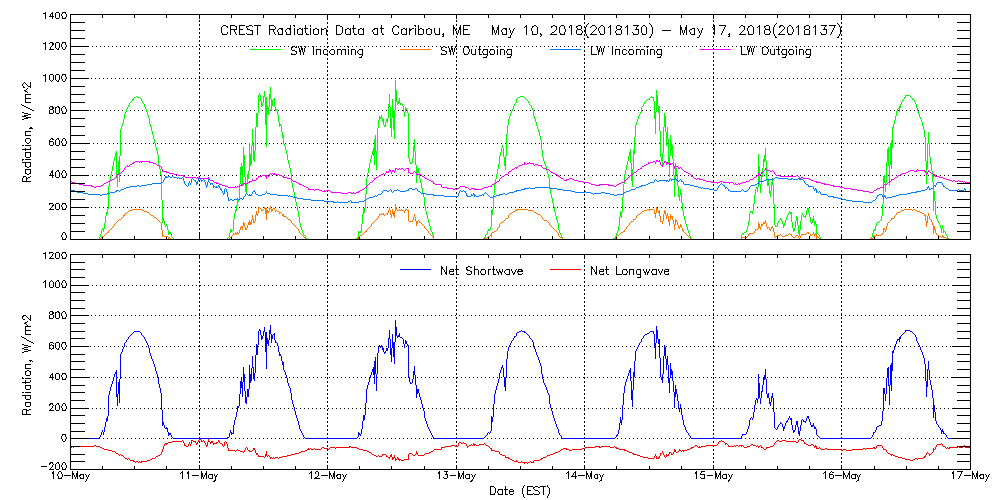Click the CREST Radiation Data chart title
1000x500 pixels.
point(531,31)
